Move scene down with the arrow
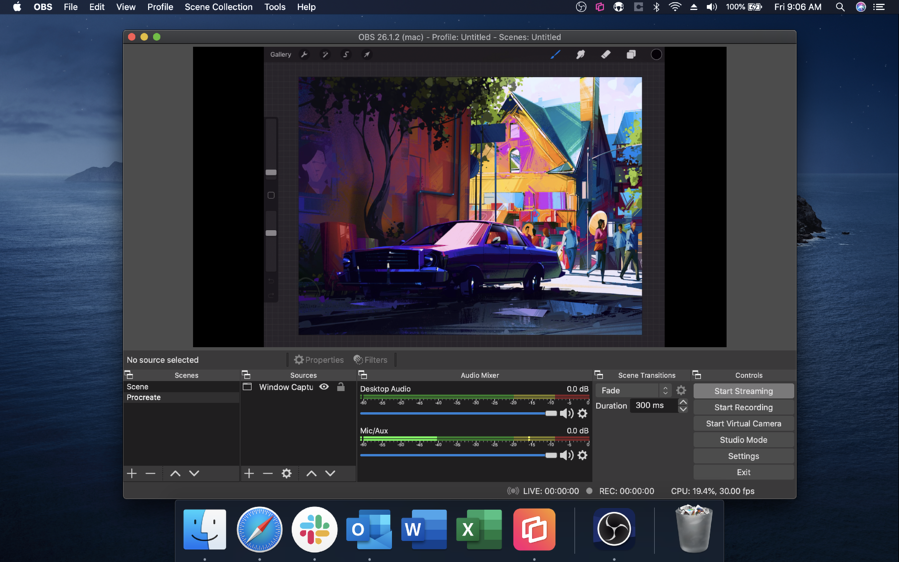This screenshot has width=899, height=562. (x=194, y=473)
